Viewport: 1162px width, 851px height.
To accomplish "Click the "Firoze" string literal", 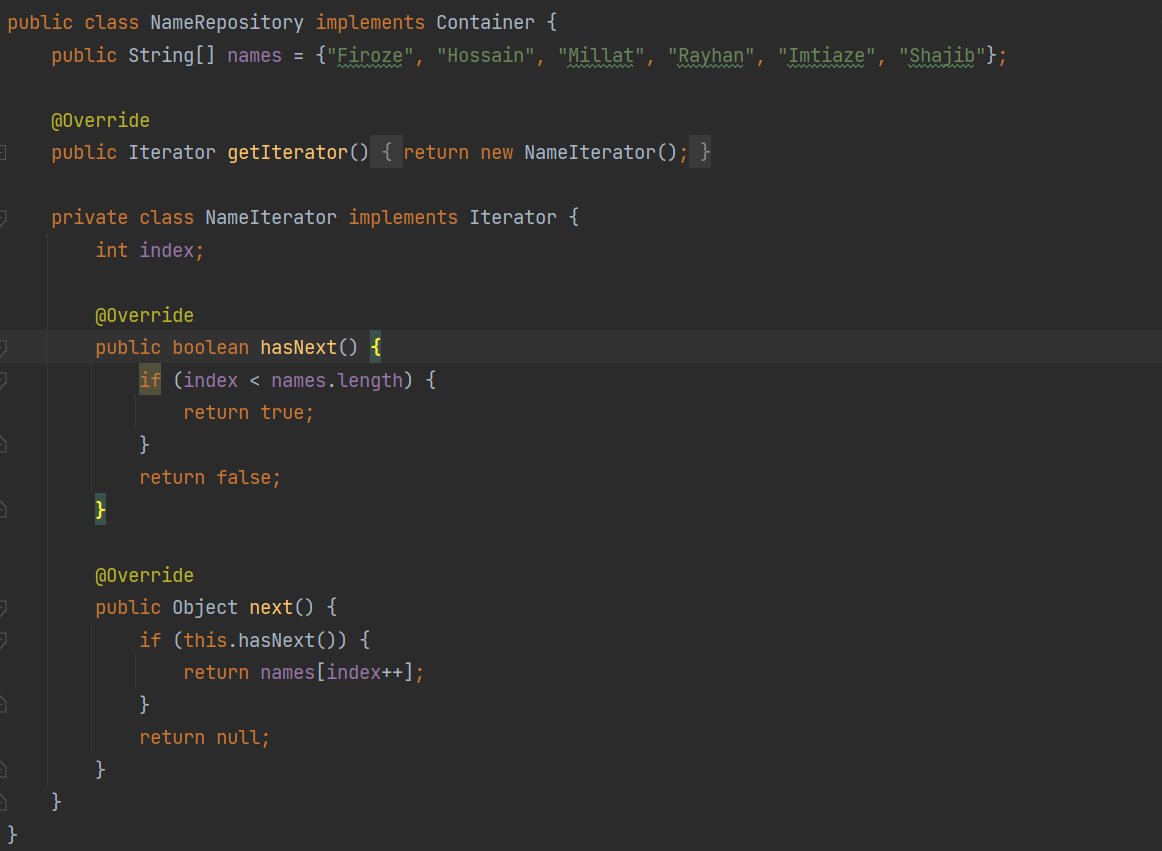I will (x=370, y=56).
